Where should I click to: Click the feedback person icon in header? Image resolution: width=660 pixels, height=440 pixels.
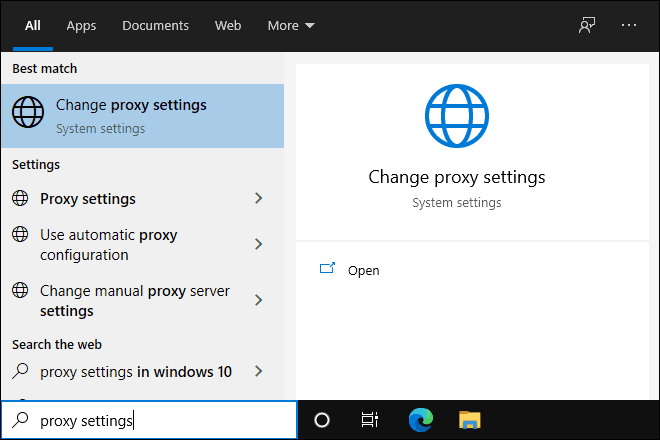click(587, 25)
